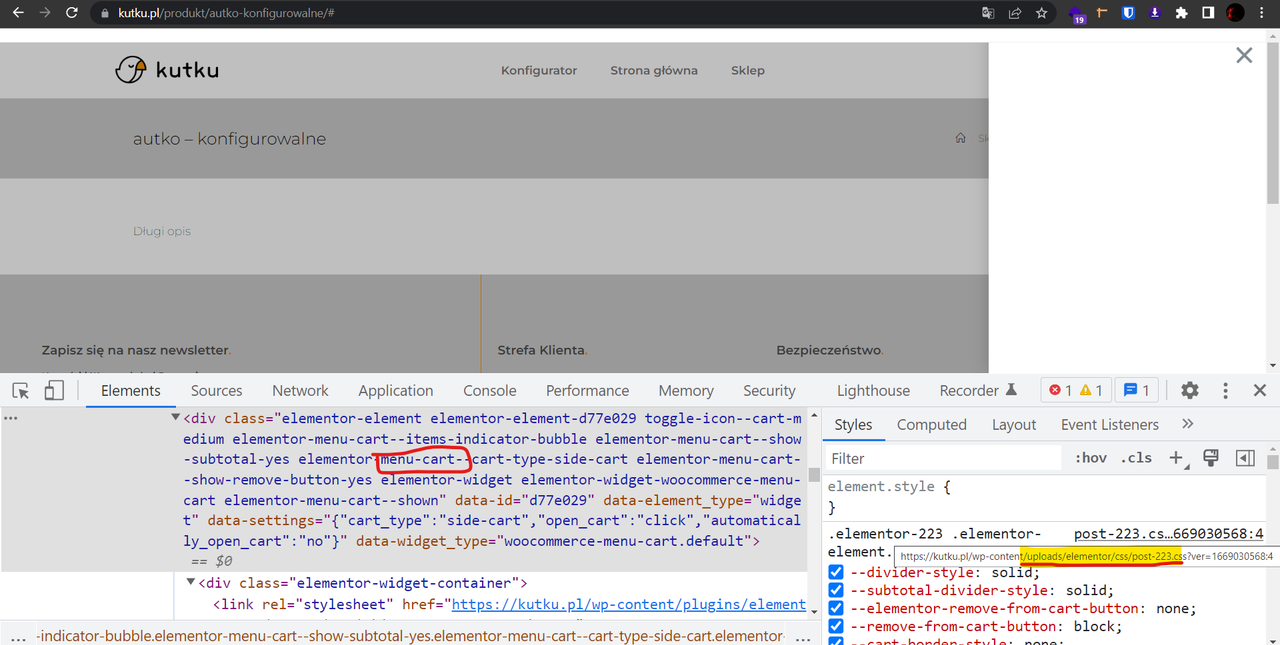Screen dimensions: 1280x645
Task: Open the Lighthouse tab
Action: 873,390
